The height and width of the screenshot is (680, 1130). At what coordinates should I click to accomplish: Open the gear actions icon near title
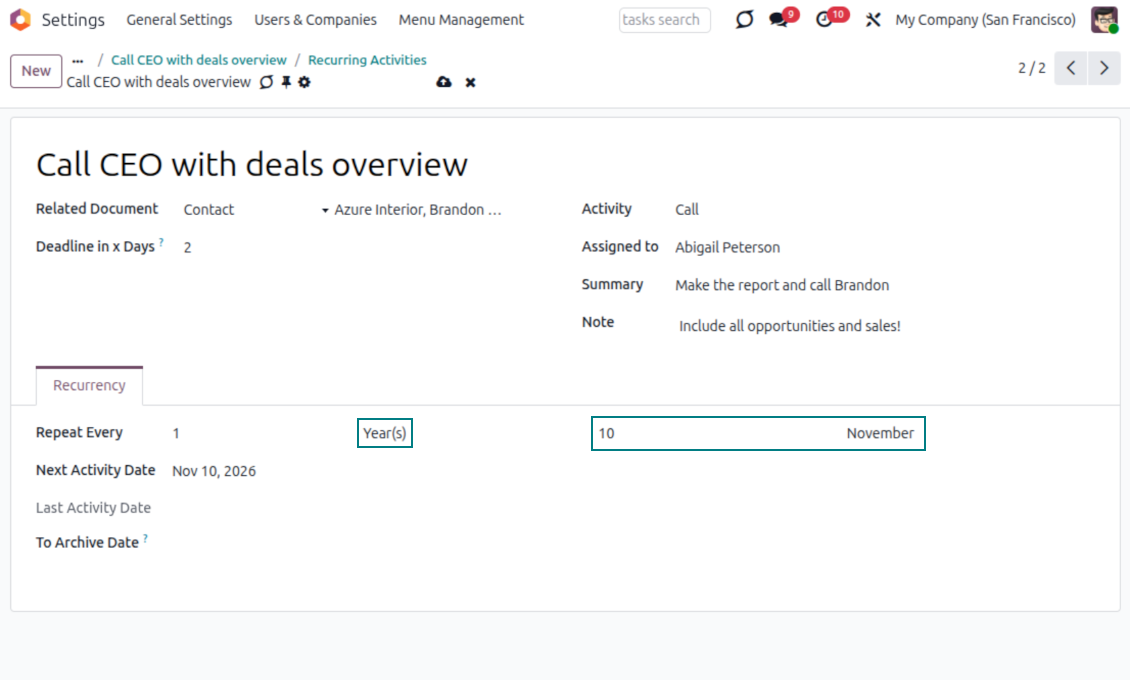(304, 82)
